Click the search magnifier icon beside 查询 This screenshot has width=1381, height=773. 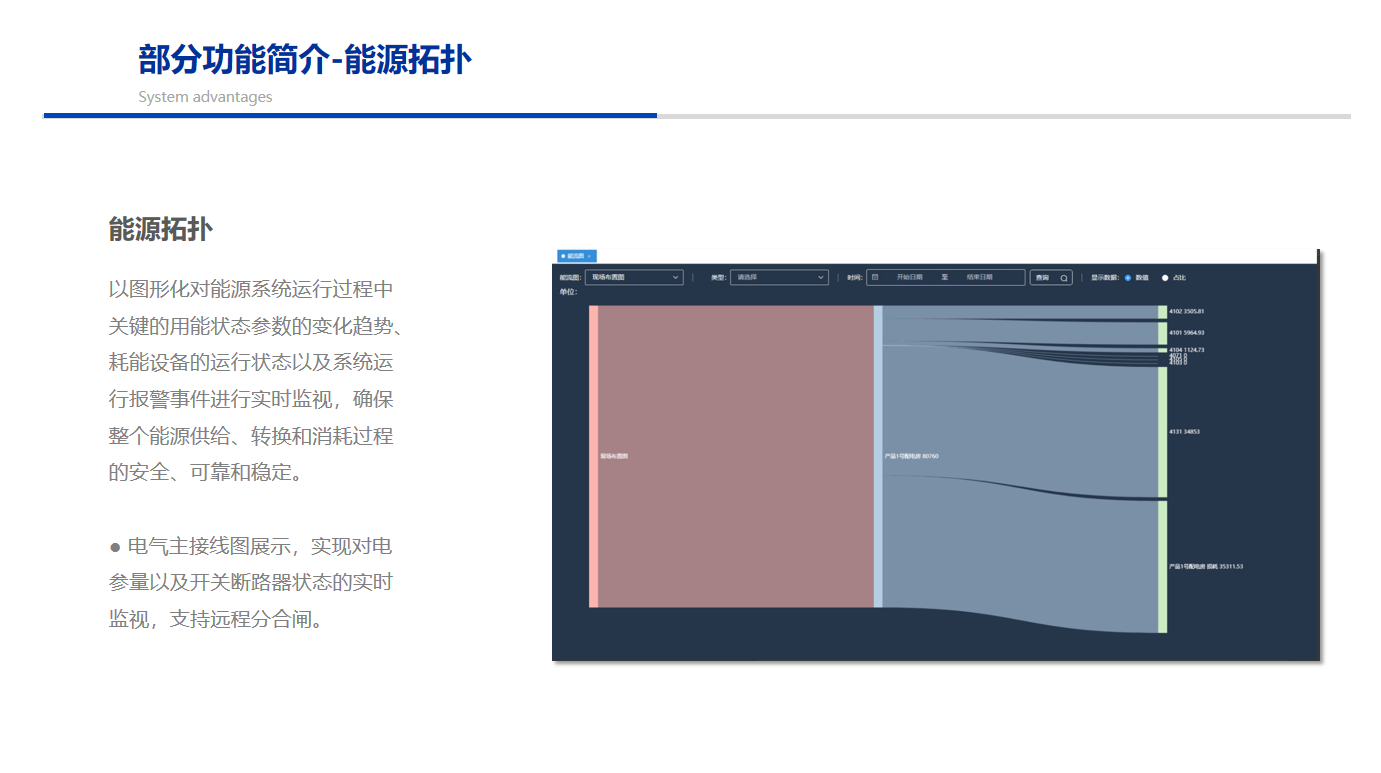coord(1064,278)
